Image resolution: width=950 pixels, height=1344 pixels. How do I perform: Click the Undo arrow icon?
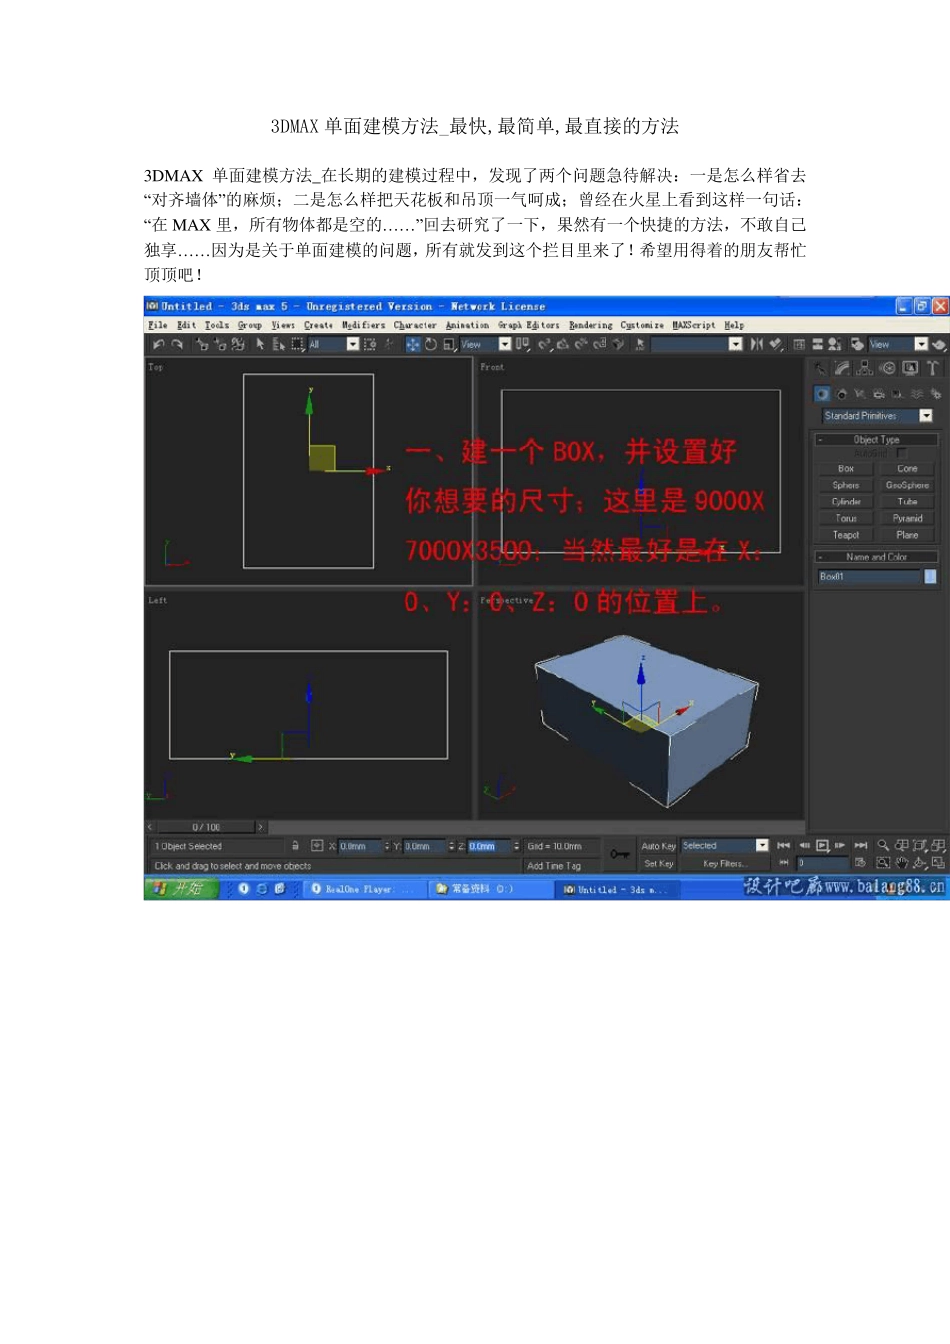tap(158, 344)
